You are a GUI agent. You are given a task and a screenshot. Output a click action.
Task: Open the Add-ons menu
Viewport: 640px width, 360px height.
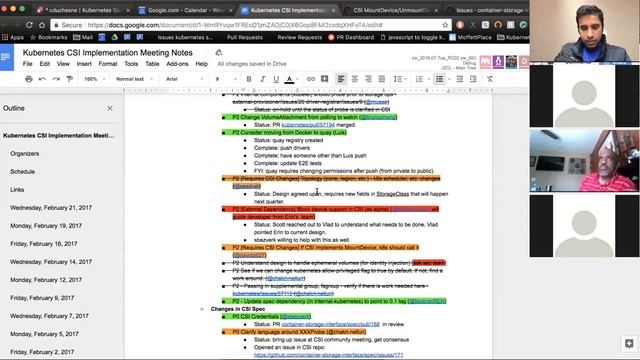[177, 64]
